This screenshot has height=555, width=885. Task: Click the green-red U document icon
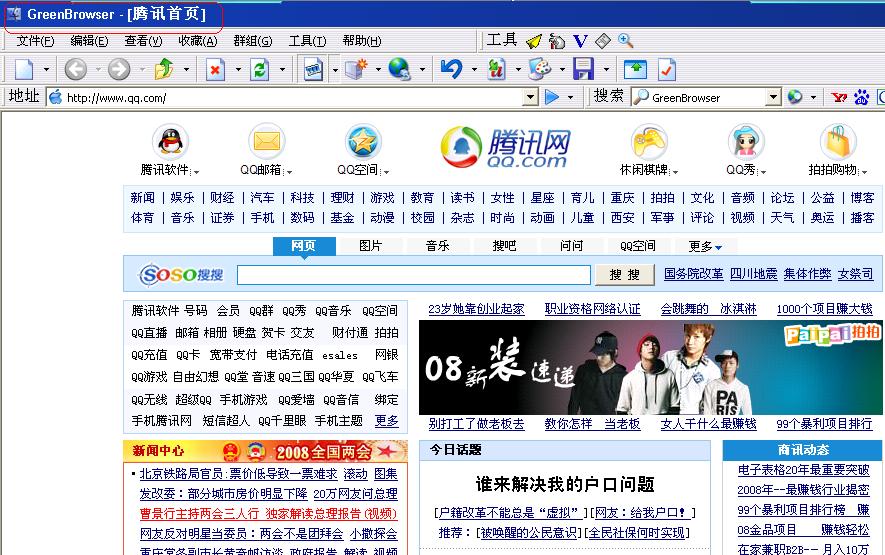tap(496, 69)
